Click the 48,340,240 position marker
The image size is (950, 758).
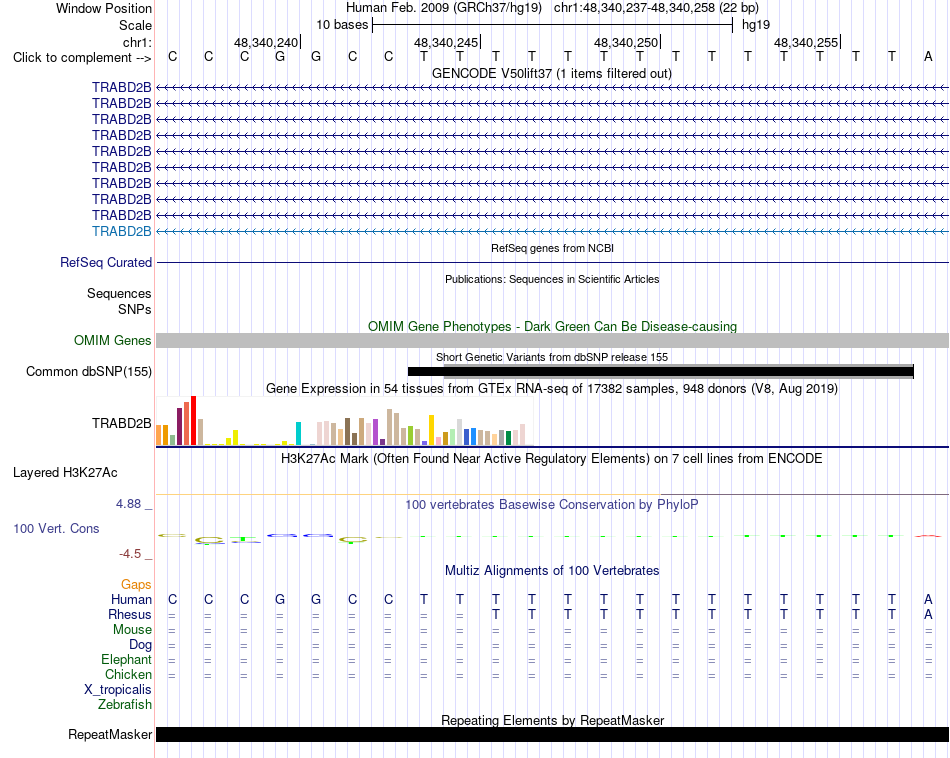click(266, 42)
